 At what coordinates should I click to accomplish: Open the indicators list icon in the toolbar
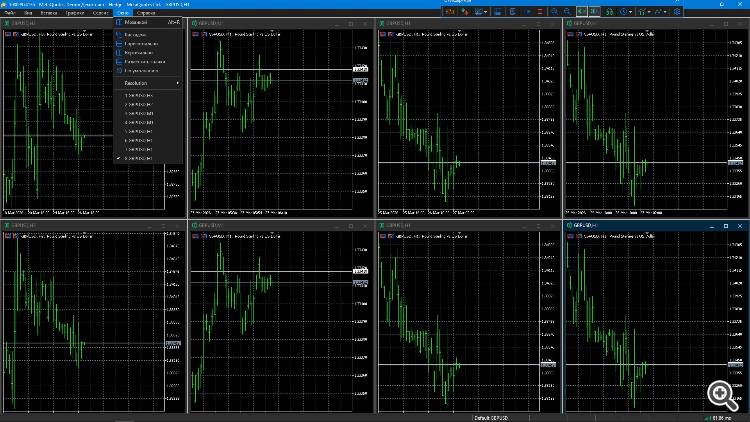610,12
